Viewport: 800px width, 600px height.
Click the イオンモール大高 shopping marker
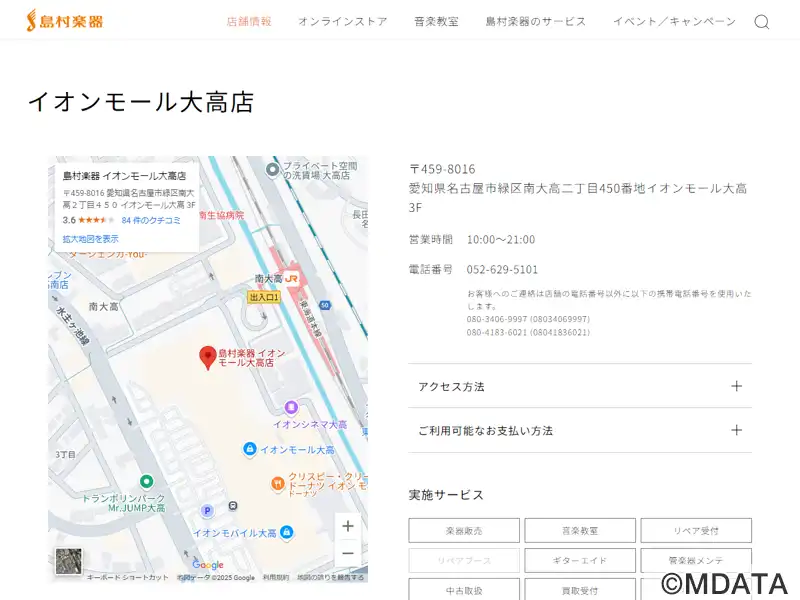click(x=249, y=449)
